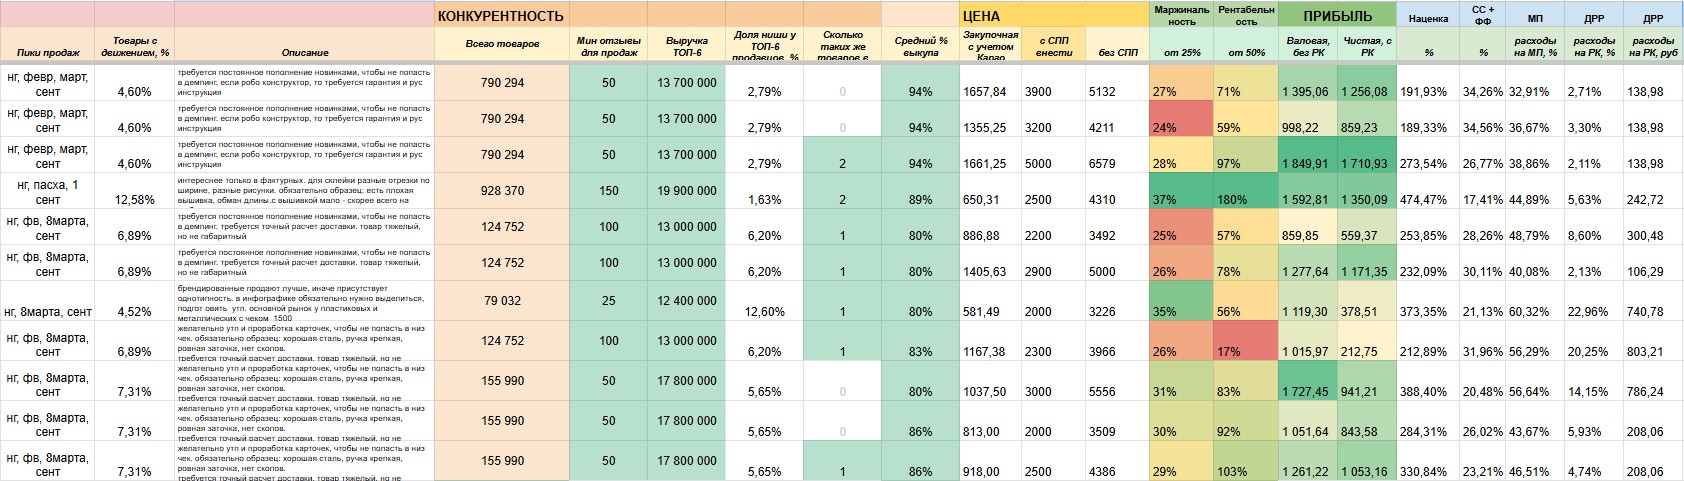Screen dimensions: 1684x481
Task: Click the Описание column header
Action: coord(305,44)
